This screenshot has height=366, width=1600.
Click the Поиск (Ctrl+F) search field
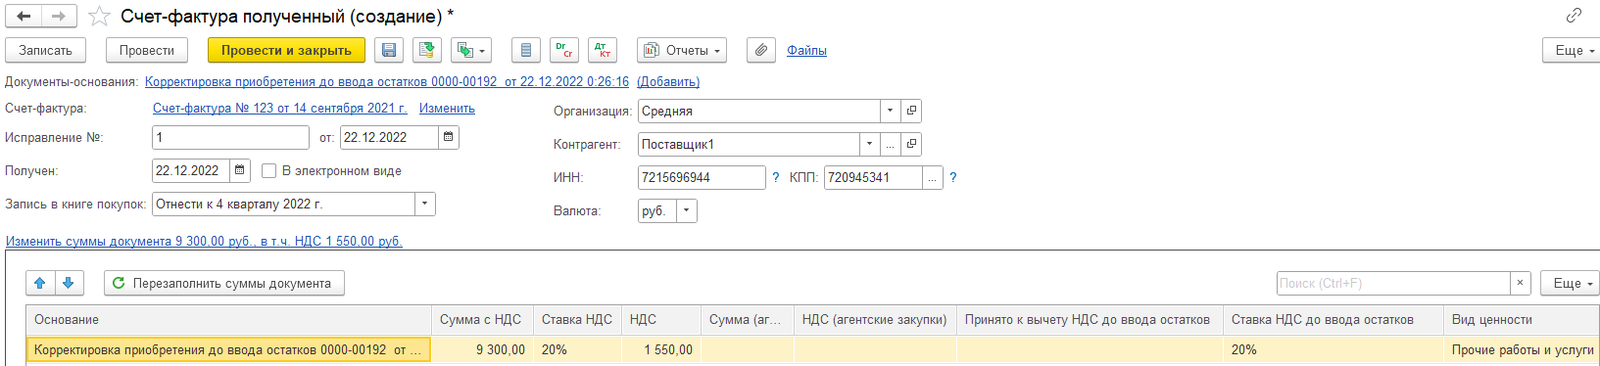(1393, 283)
